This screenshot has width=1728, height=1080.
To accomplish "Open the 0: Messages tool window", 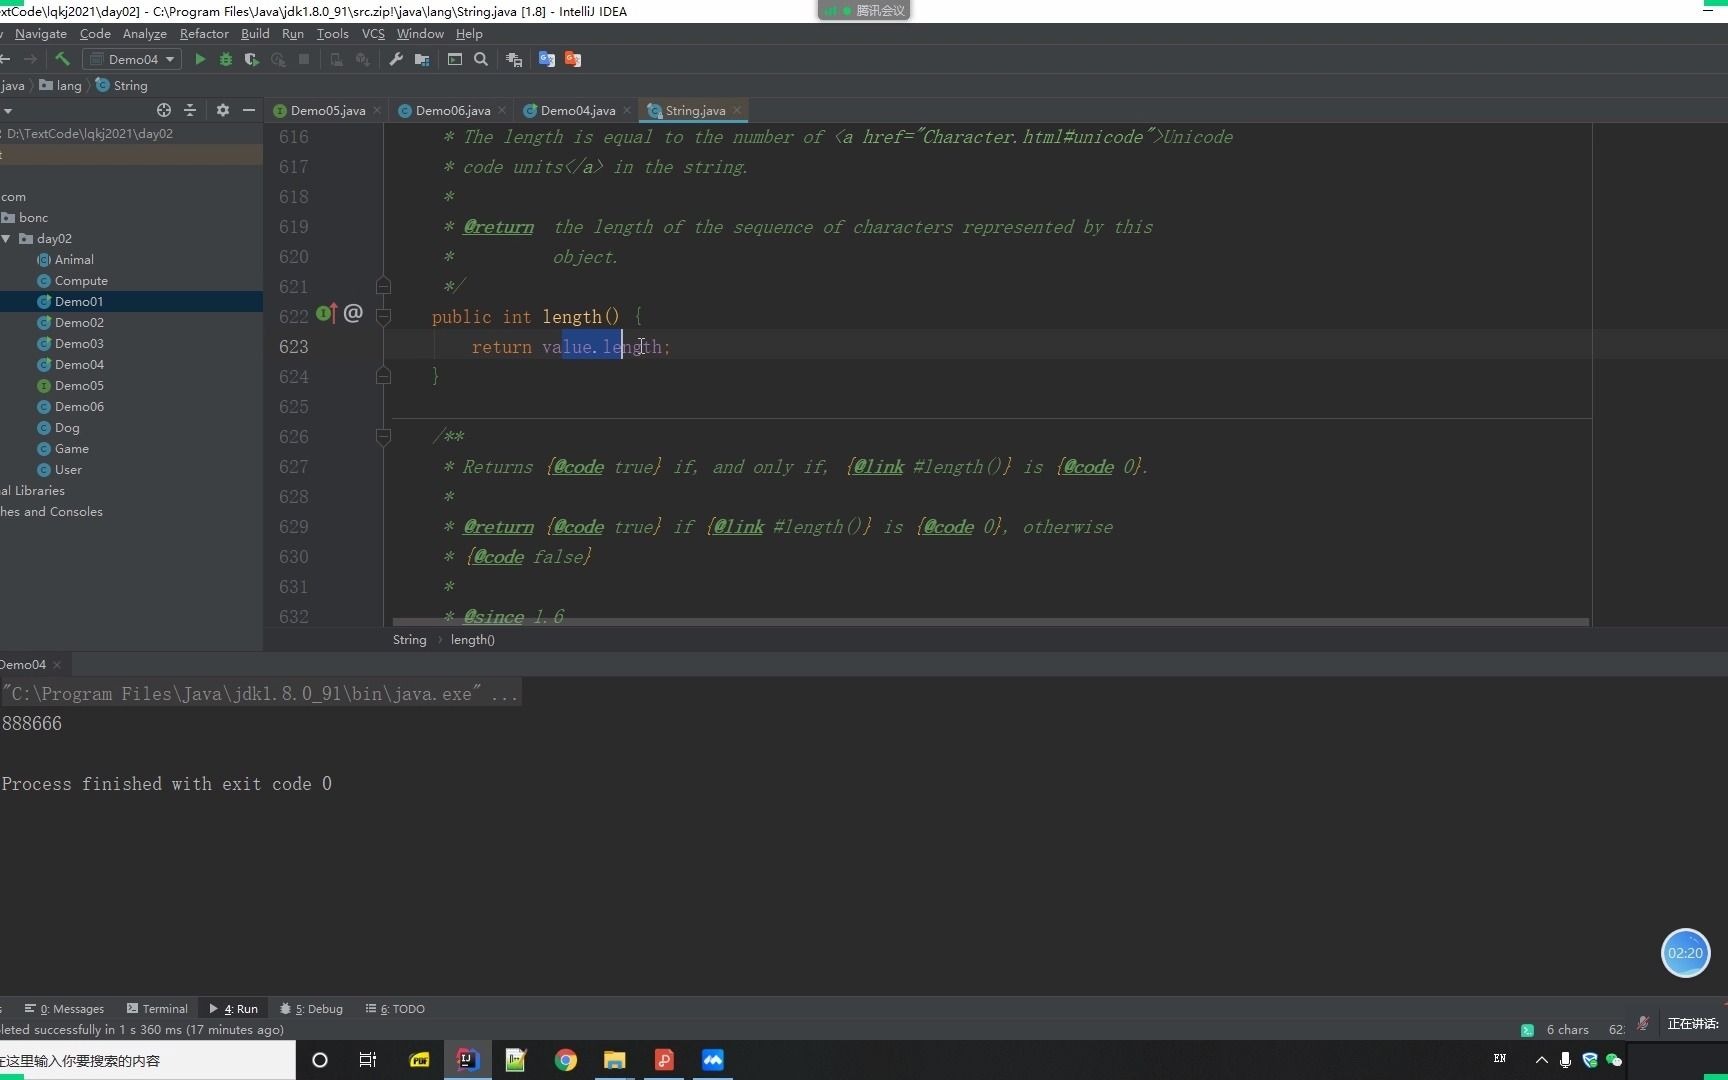I will pos(64,1009).
